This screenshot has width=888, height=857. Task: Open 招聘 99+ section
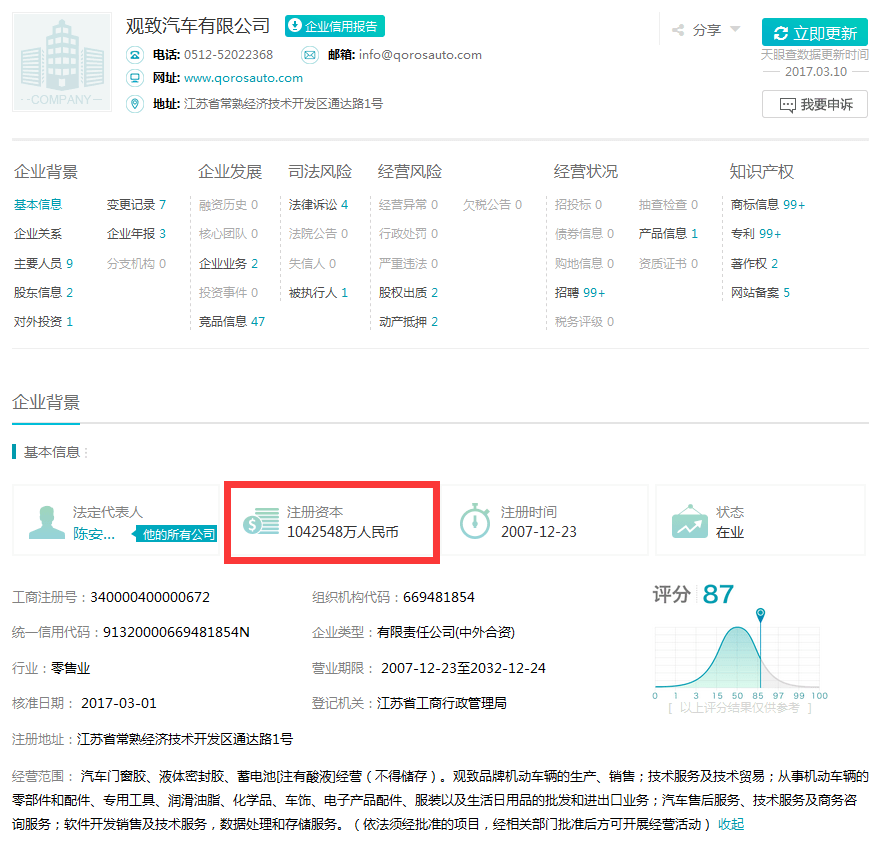click(580, 292)
